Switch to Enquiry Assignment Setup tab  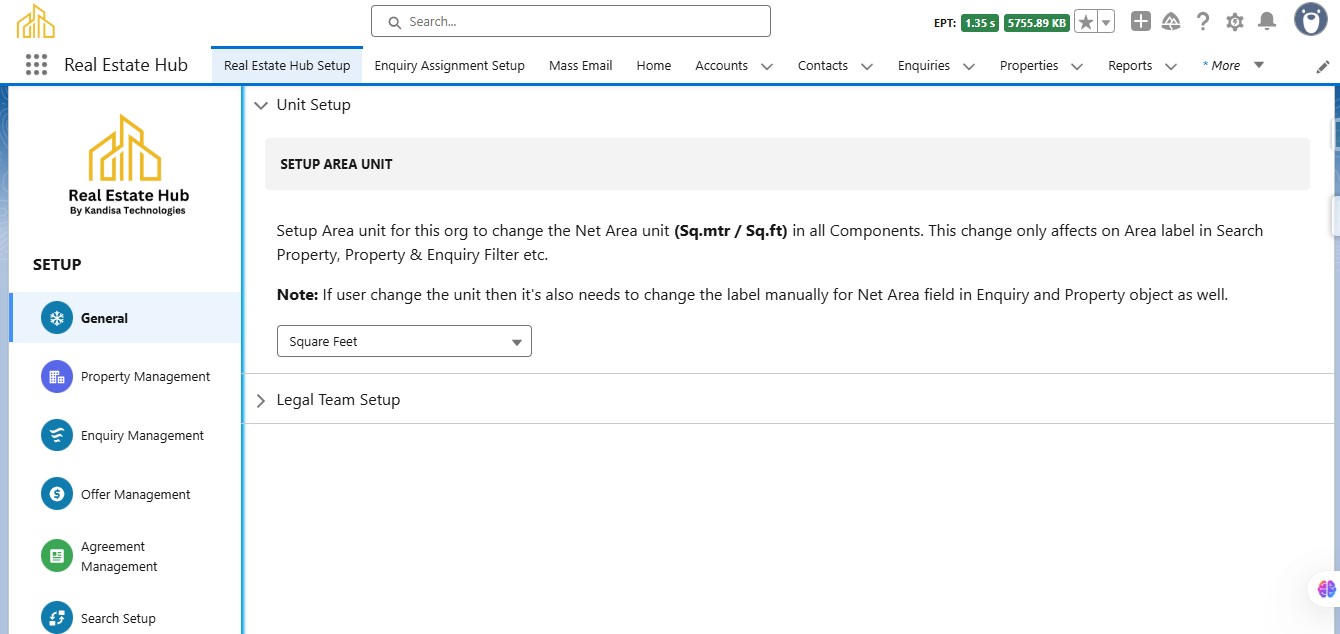click(x=449, y=66)
